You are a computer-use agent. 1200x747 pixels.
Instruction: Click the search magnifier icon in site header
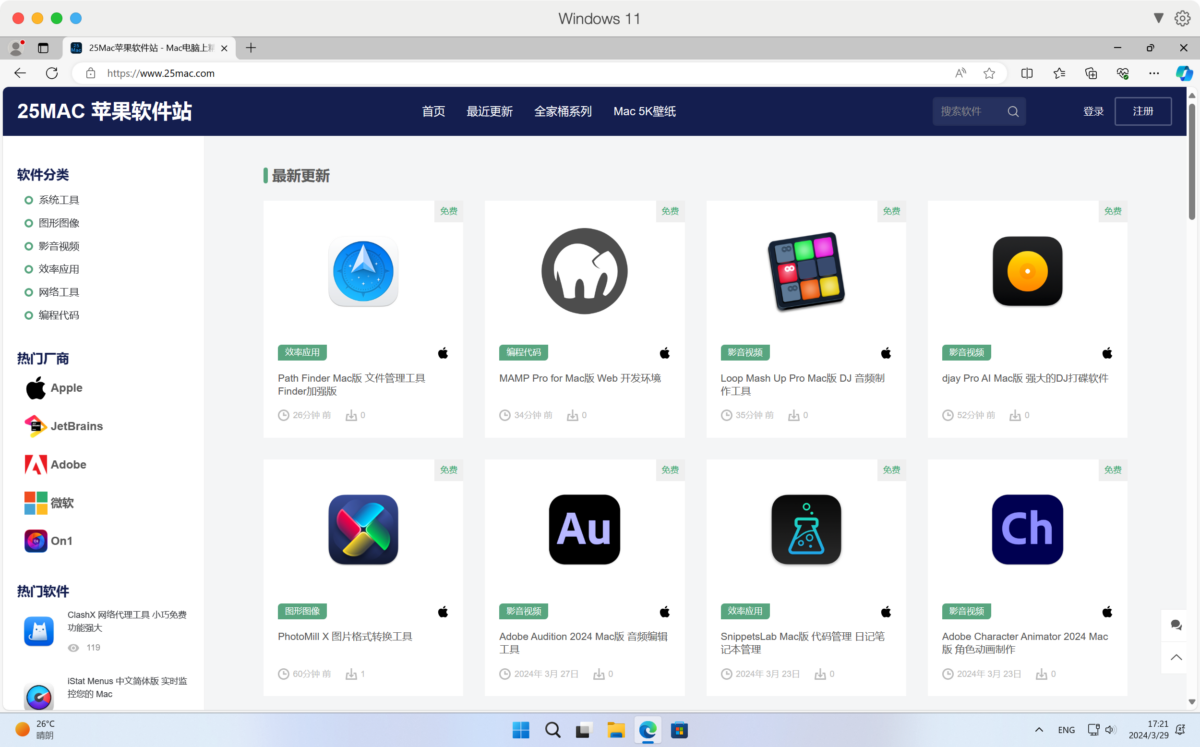click(1013, 112)
